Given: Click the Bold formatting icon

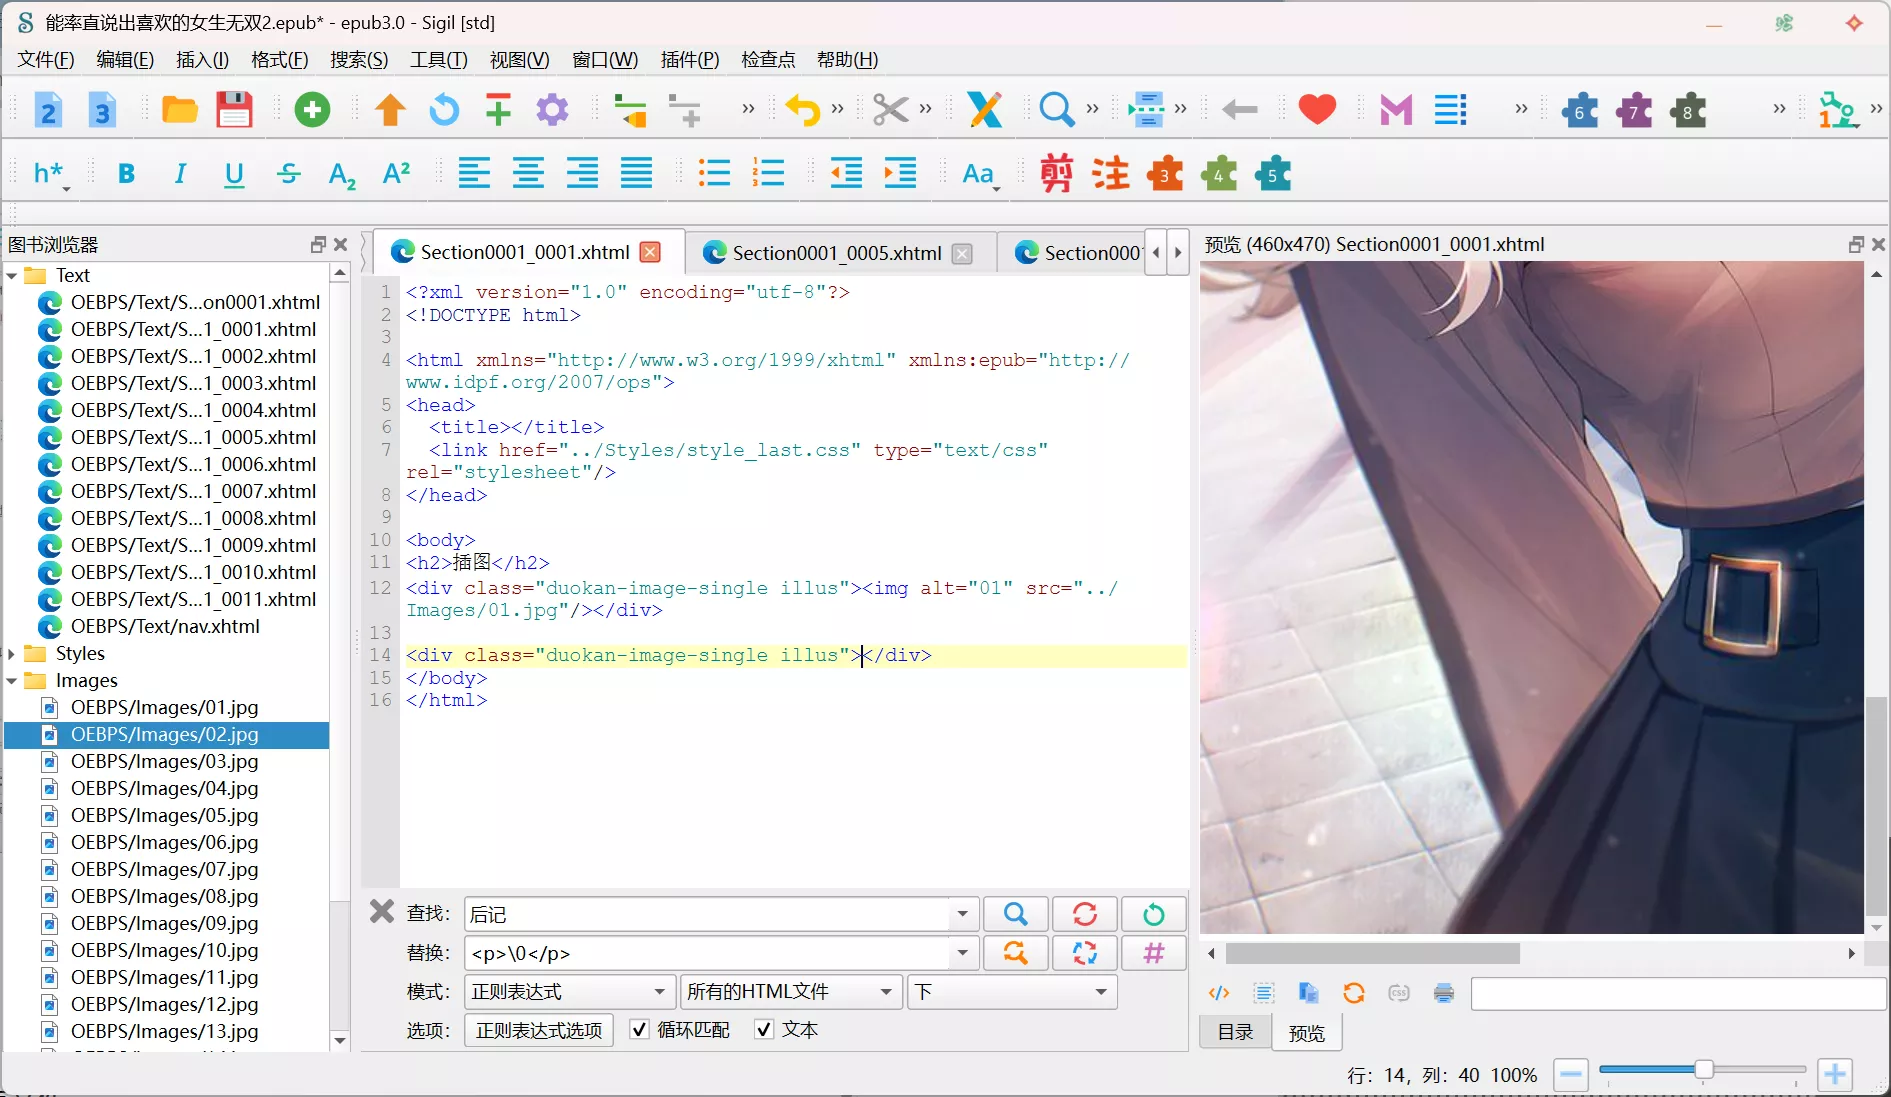Looking at the screenshot, I should click(126, 174).
